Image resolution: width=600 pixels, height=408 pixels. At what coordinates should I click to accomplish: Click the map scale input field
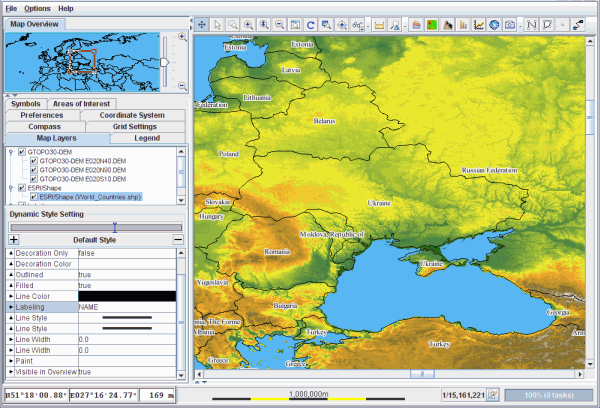tap(462, 395)
